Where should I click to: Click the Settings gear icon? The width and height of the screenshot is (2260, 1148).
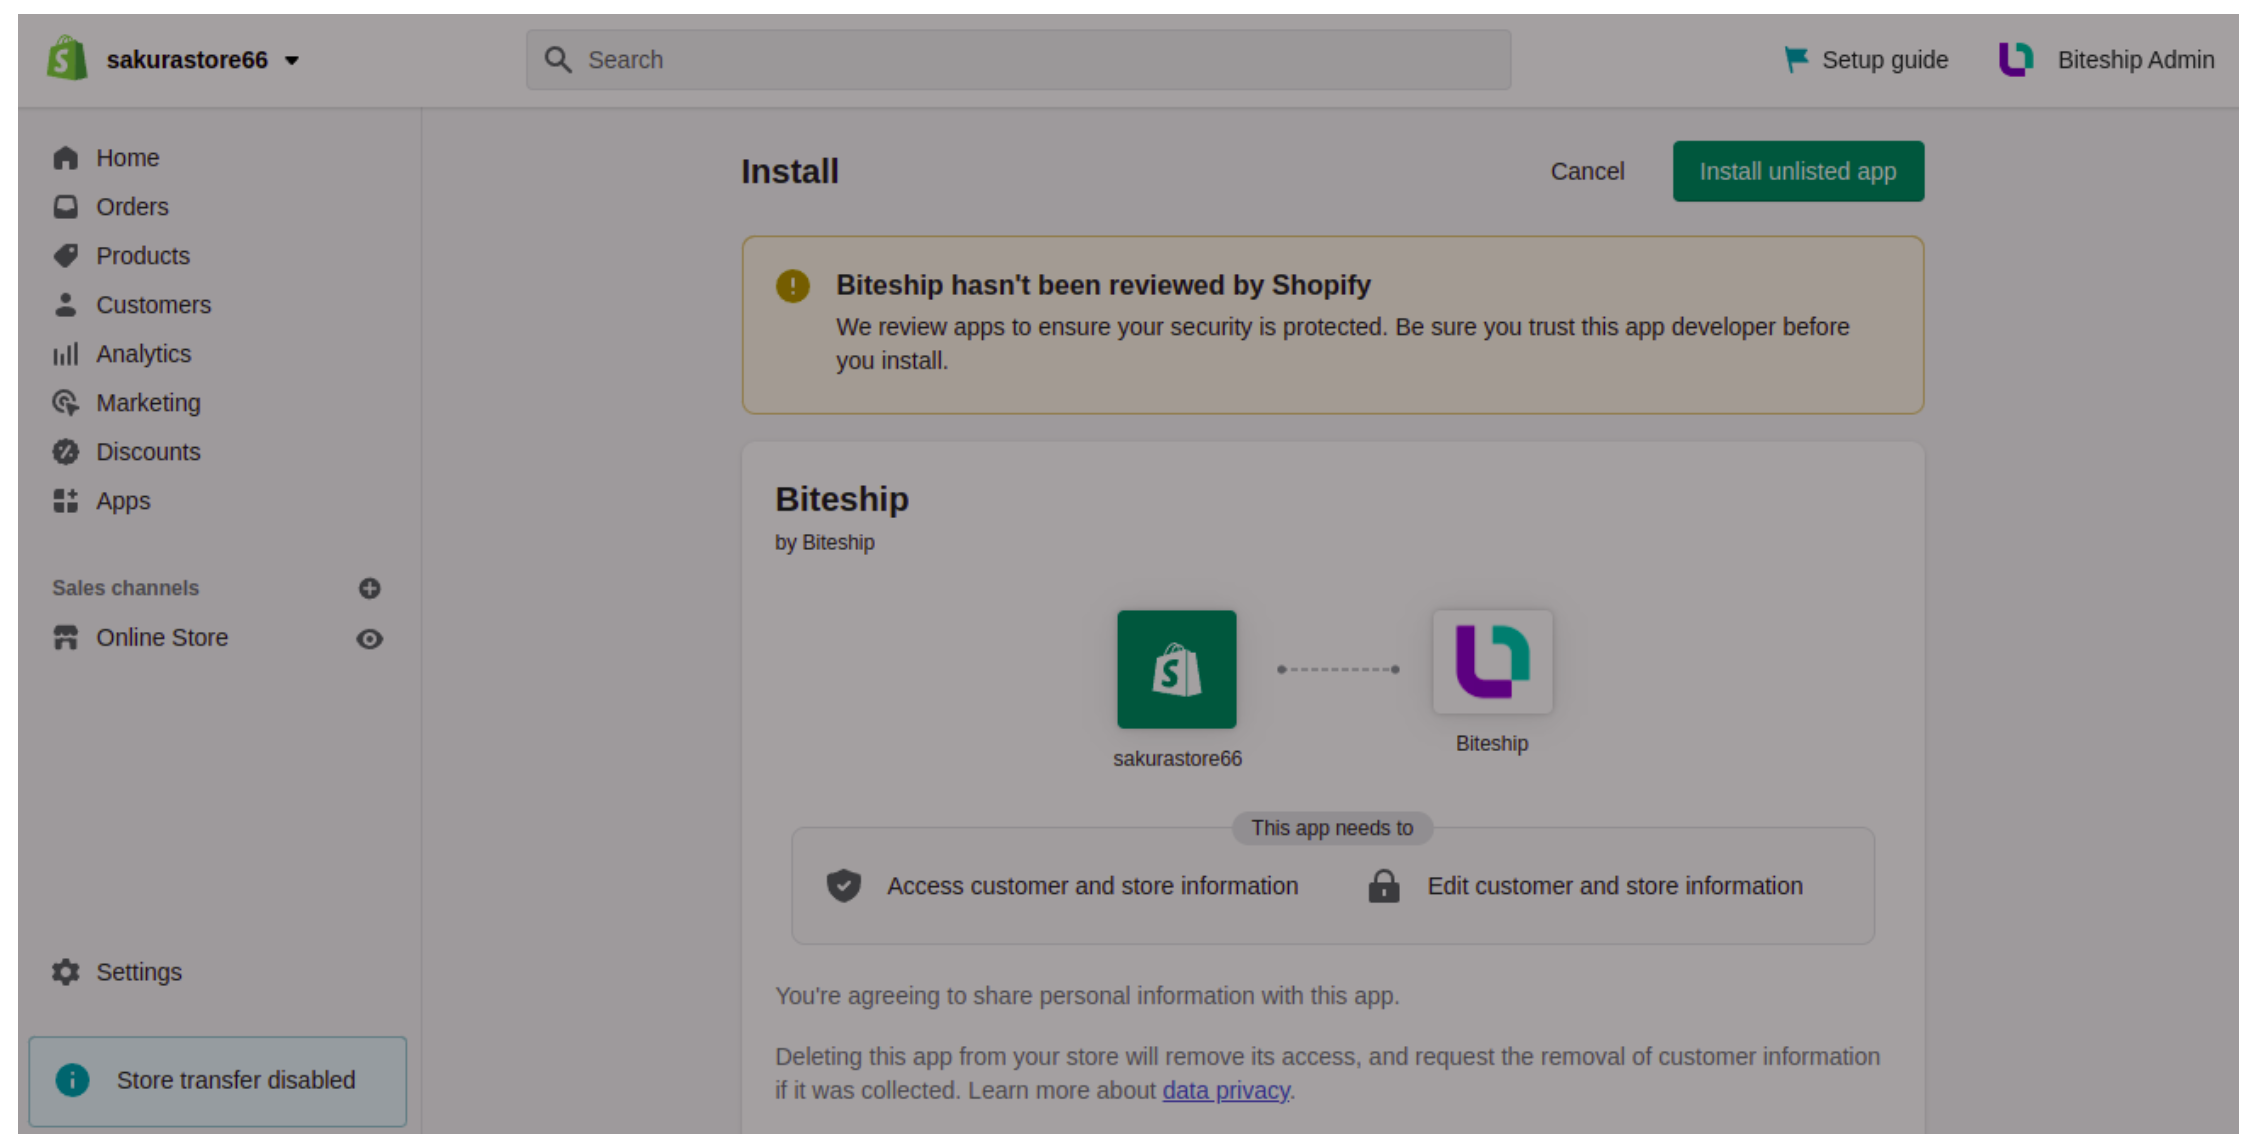click(65, 972)
